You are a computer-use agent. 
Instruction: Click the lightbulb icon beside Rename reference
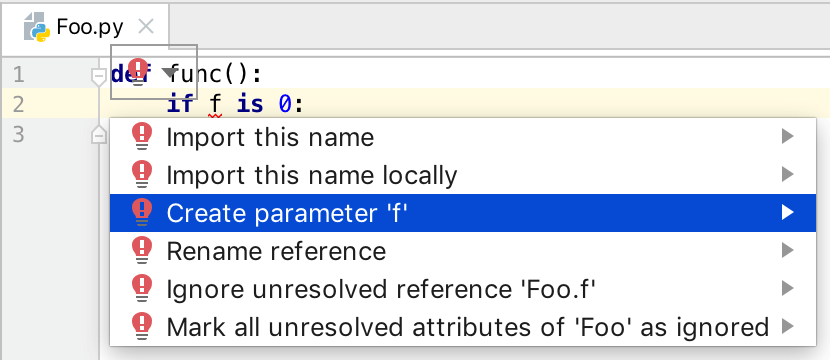point(142,250)
